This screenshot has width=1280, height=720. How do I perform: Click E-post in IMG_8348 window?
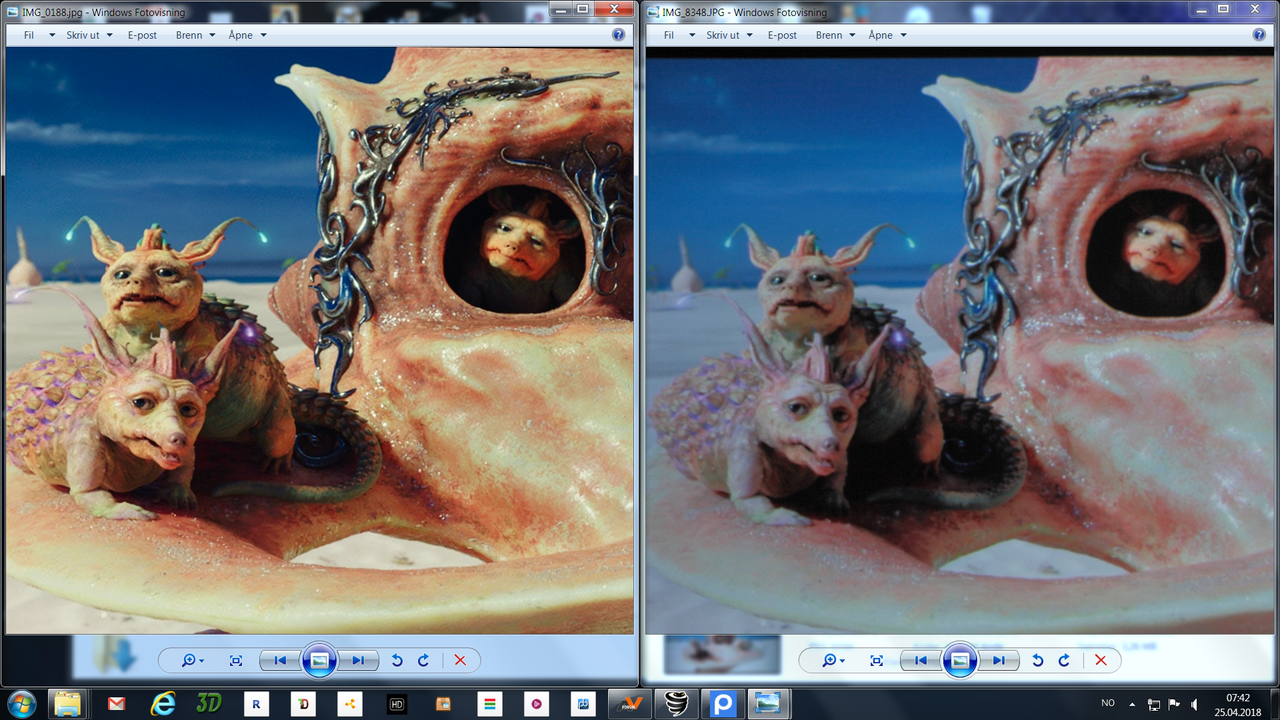coord(782,35)
